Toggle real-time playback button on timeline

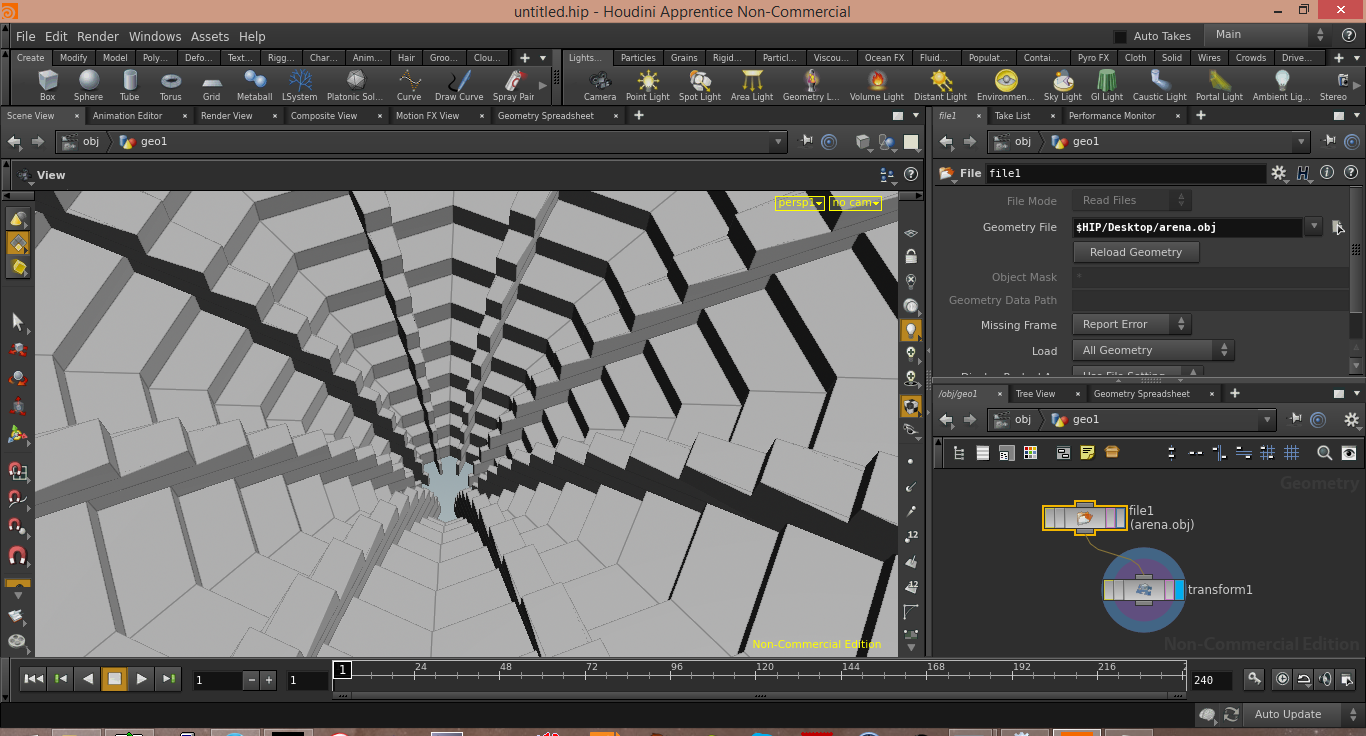click(x=1283, y=679)
